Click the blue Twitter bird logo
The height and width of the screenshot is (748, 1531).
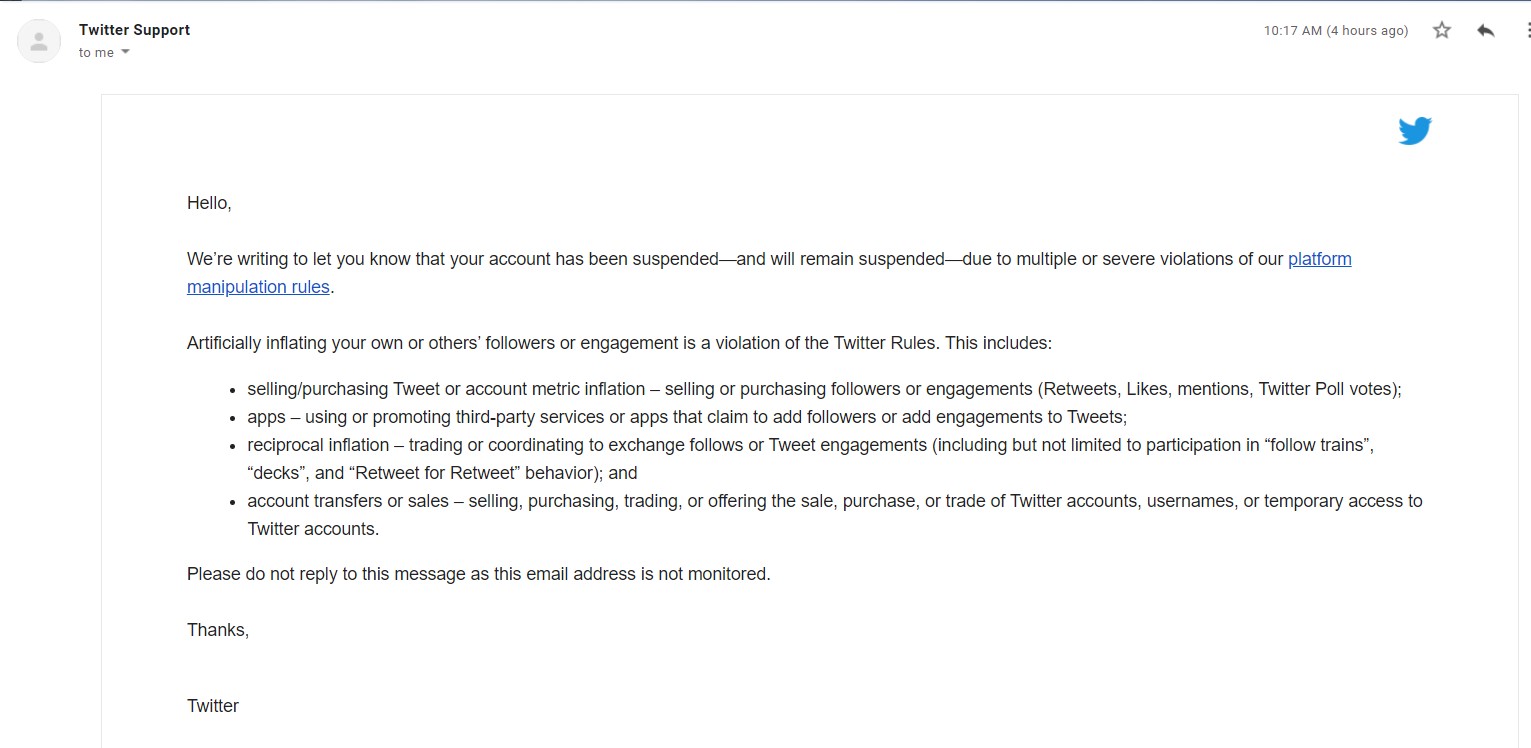coord(1415,131)
